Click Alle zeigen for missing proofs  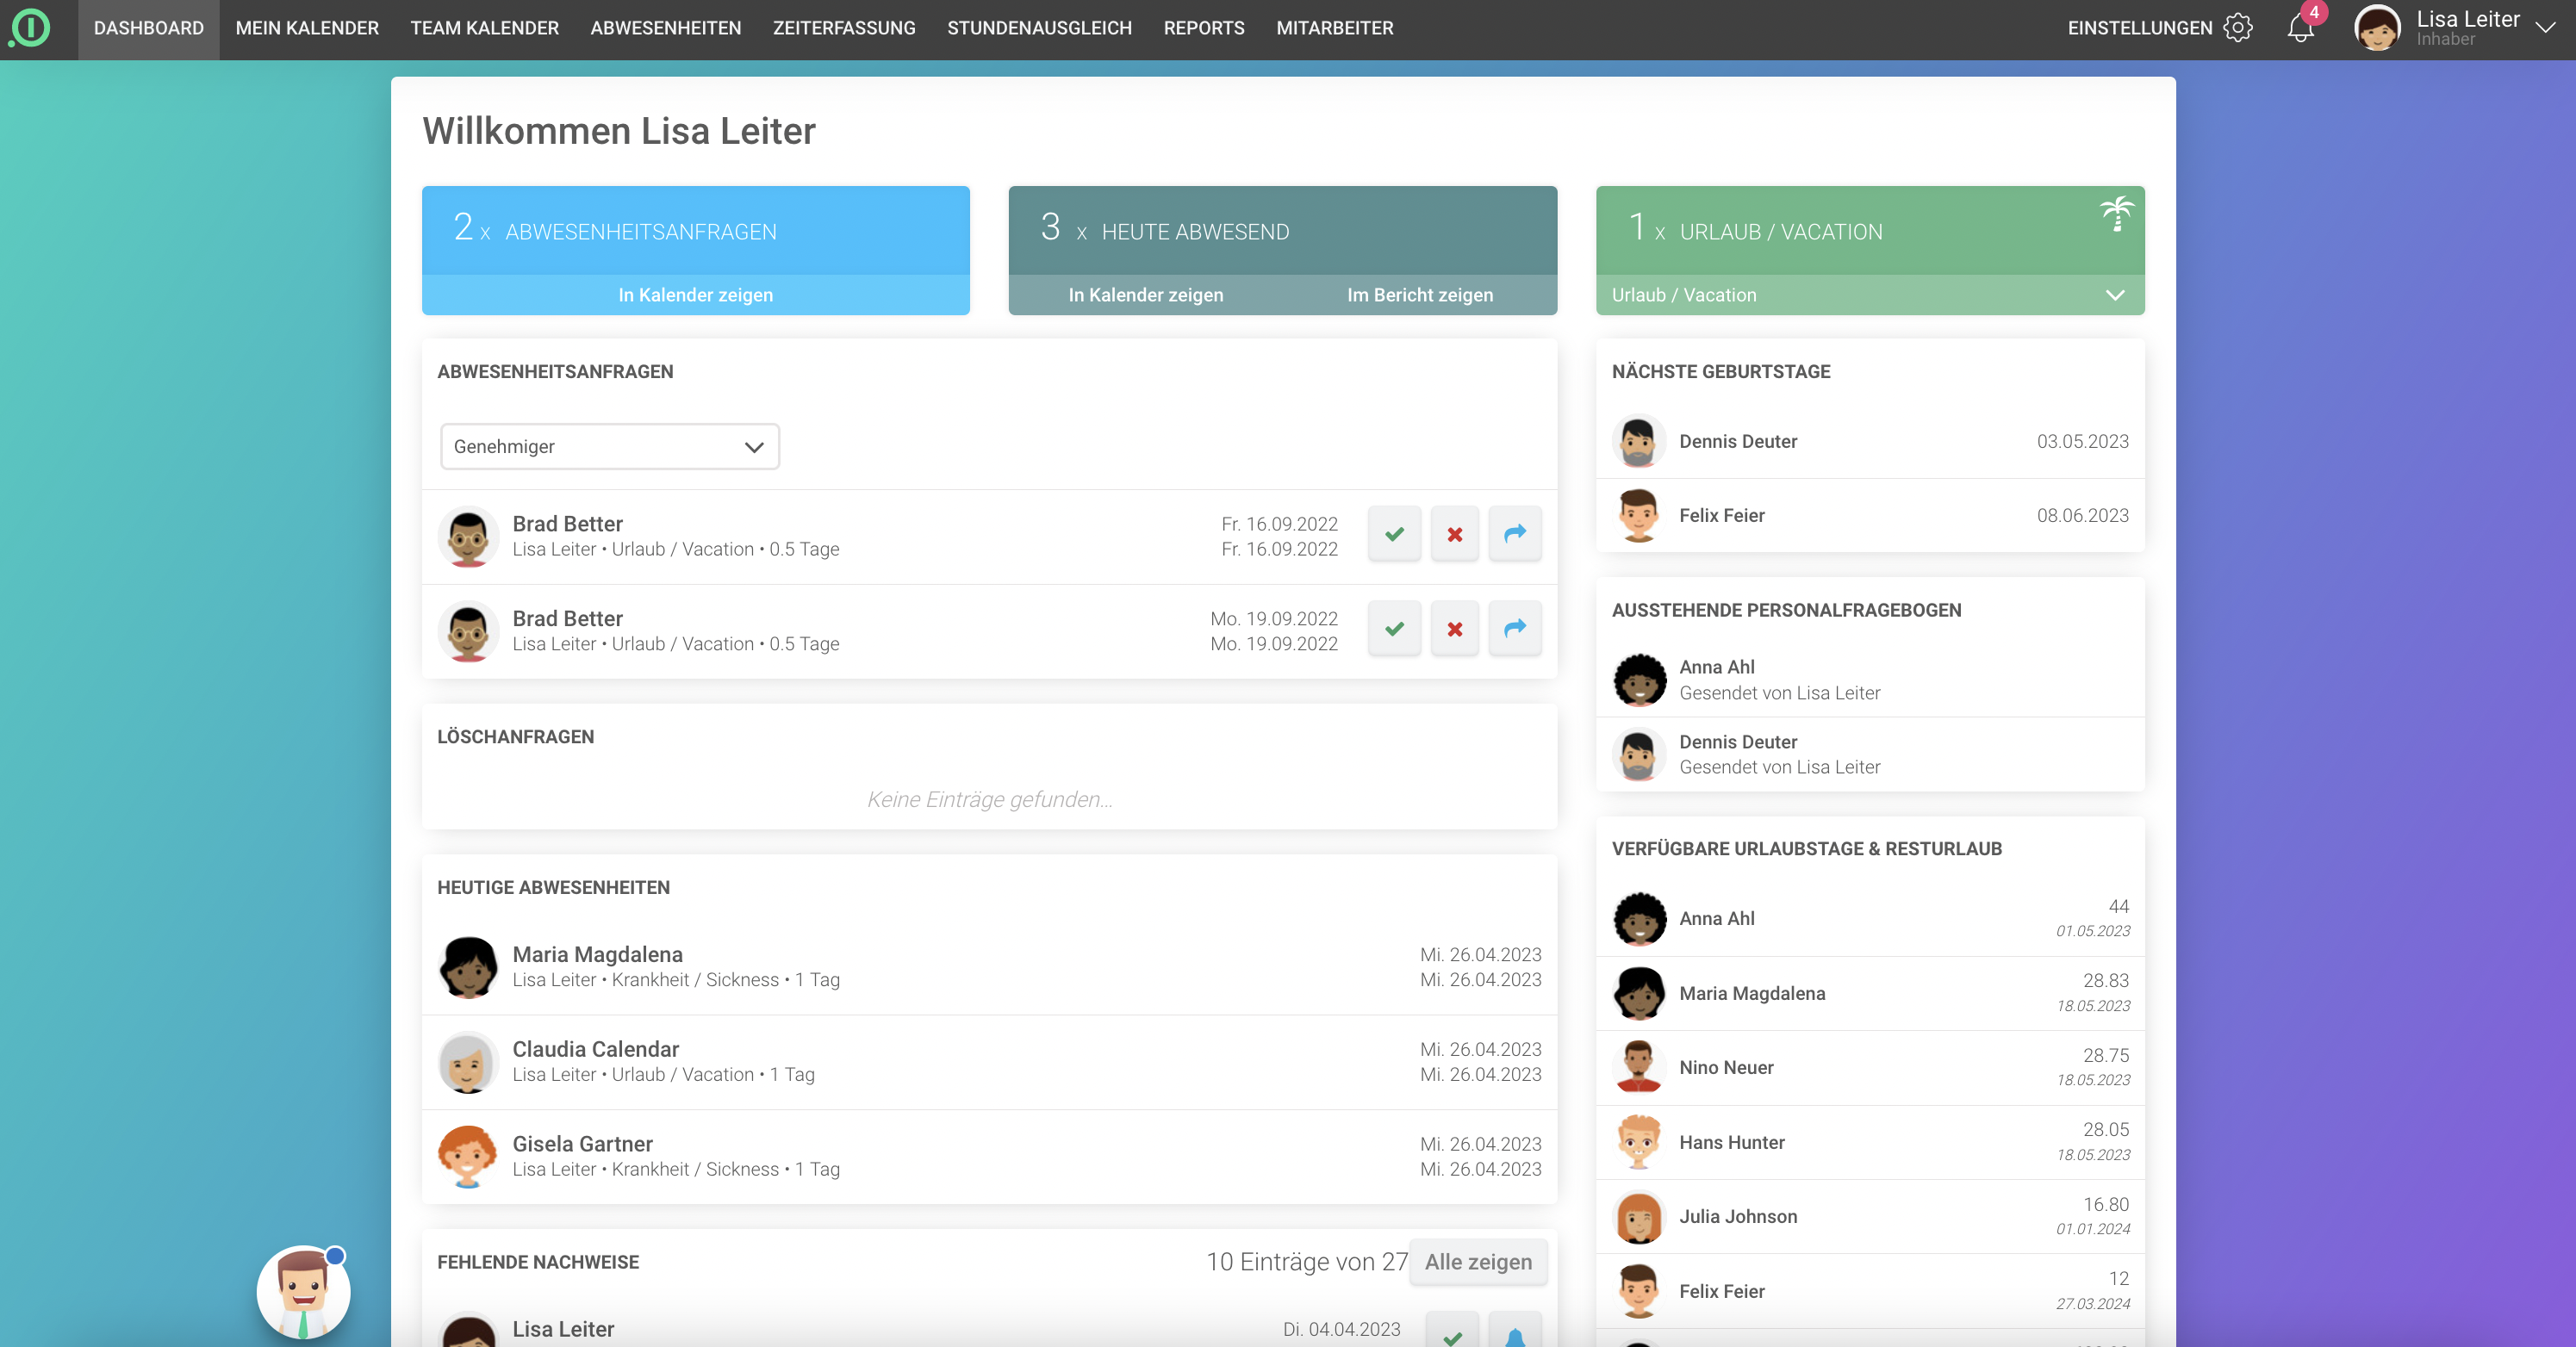(1477, 1262)
